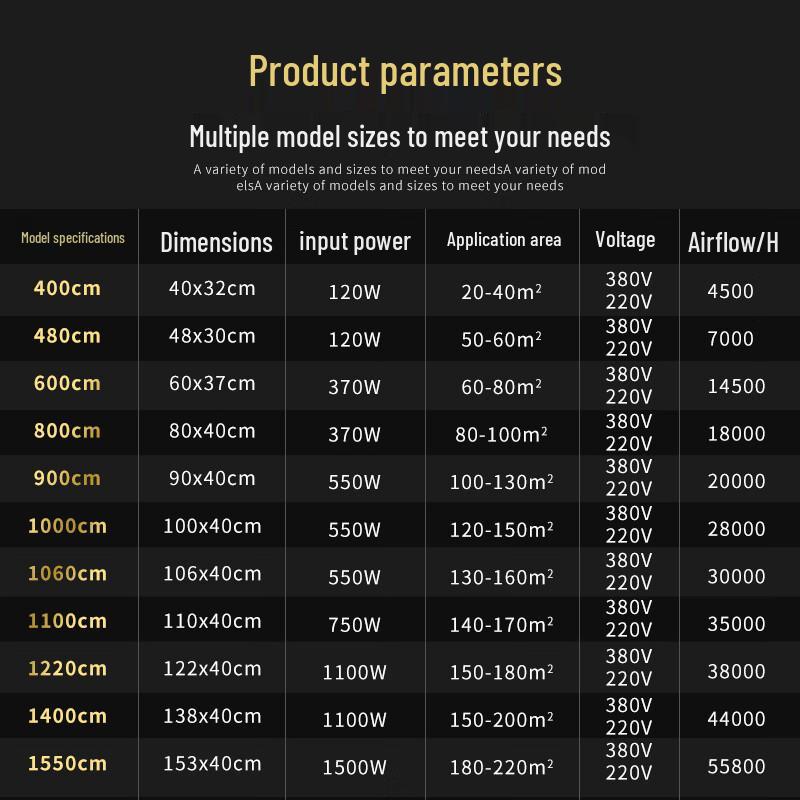Click the Voltage column header
The height and width of the screenshot is (800, 800).
click(625, 239)
